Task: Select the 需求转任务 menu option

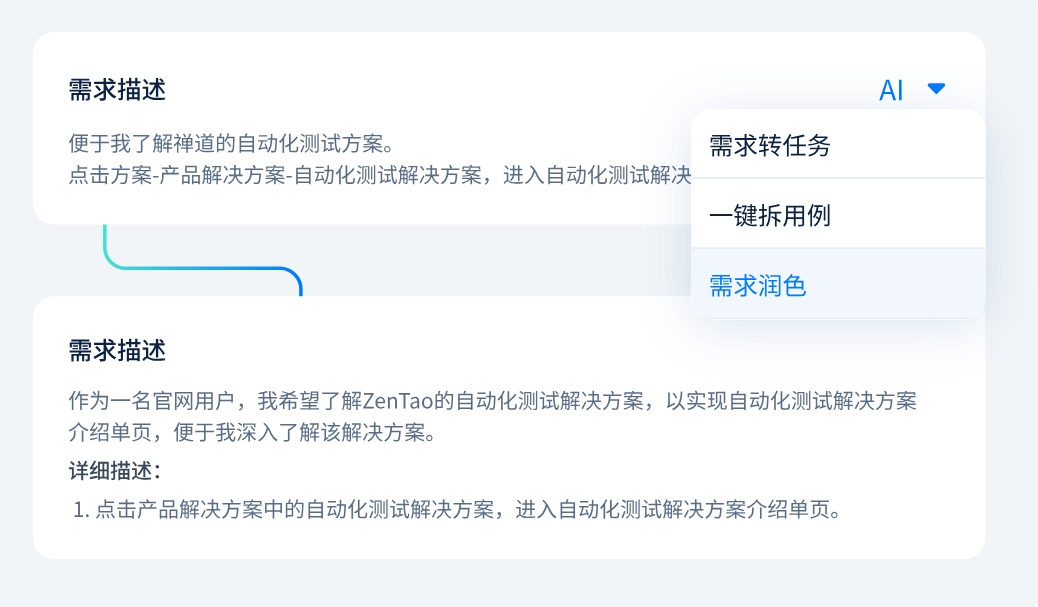Action: [770, 146]
